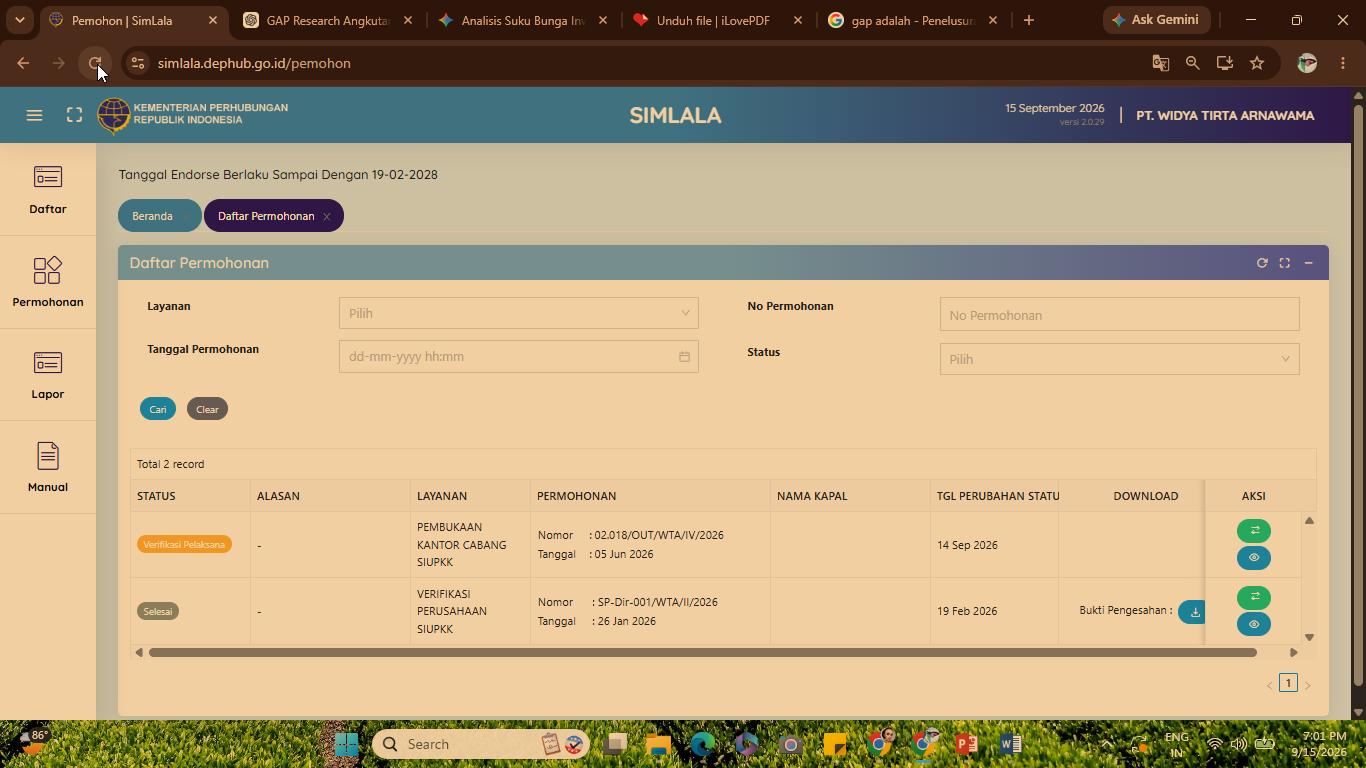Collapse the Daftar Permohonan panel
This screenshot has width=1366, height=768.
[1308, 263]
